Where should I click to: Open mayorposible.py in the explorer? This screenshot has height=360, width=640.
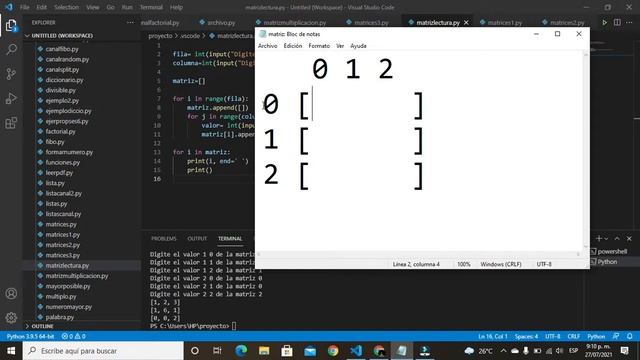pos(68,286)
